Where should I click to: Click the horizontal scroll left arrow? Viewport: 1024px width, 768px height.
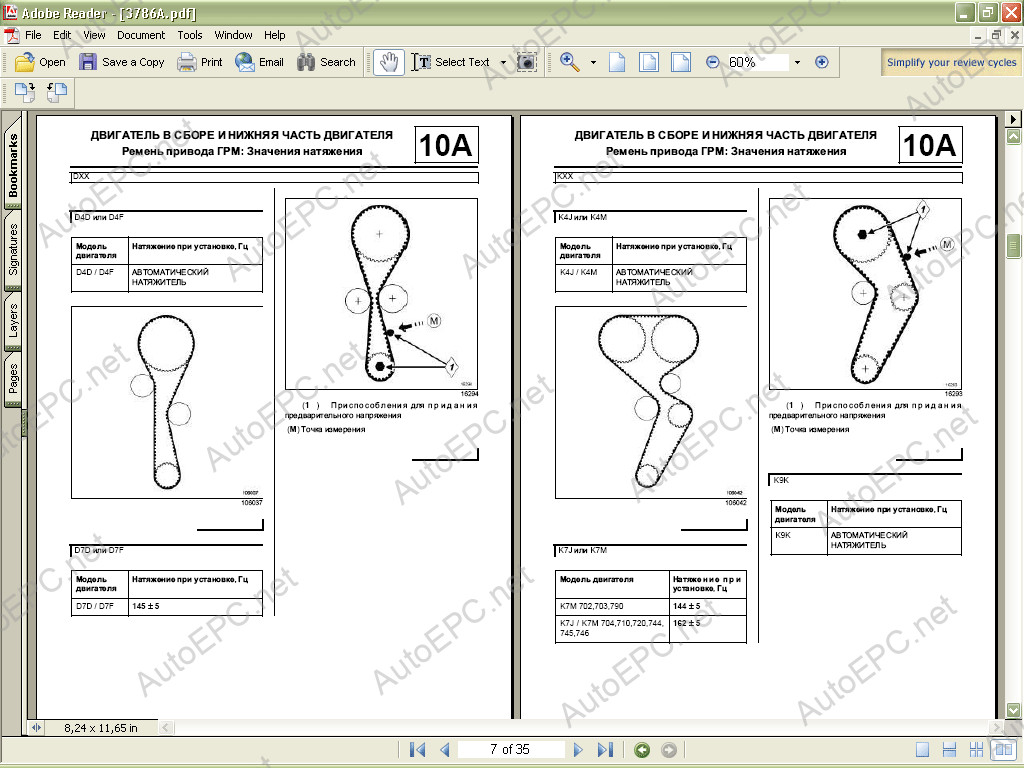pos(166,728)
